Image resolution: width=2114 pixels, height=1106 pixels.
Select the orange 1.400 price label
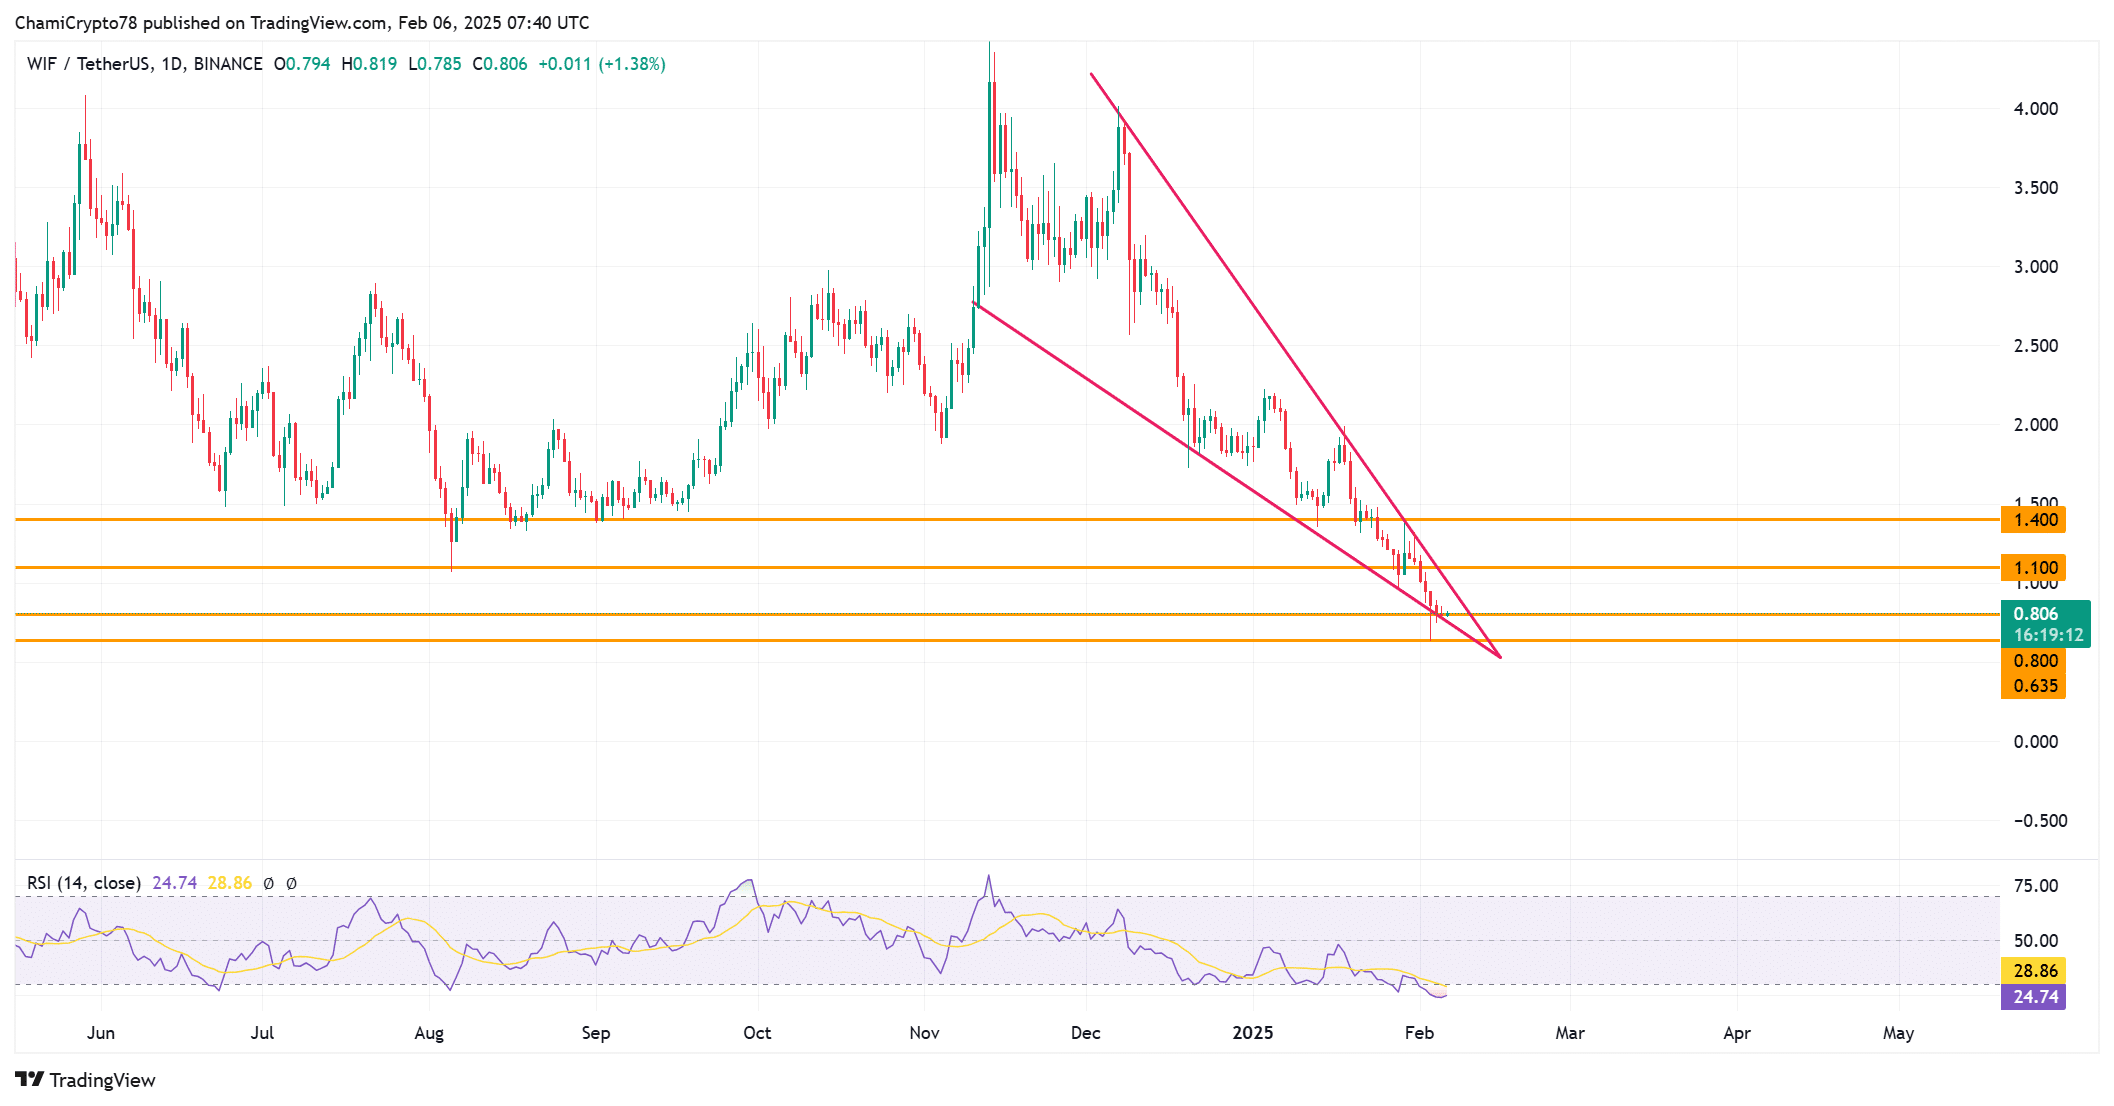2034,520
